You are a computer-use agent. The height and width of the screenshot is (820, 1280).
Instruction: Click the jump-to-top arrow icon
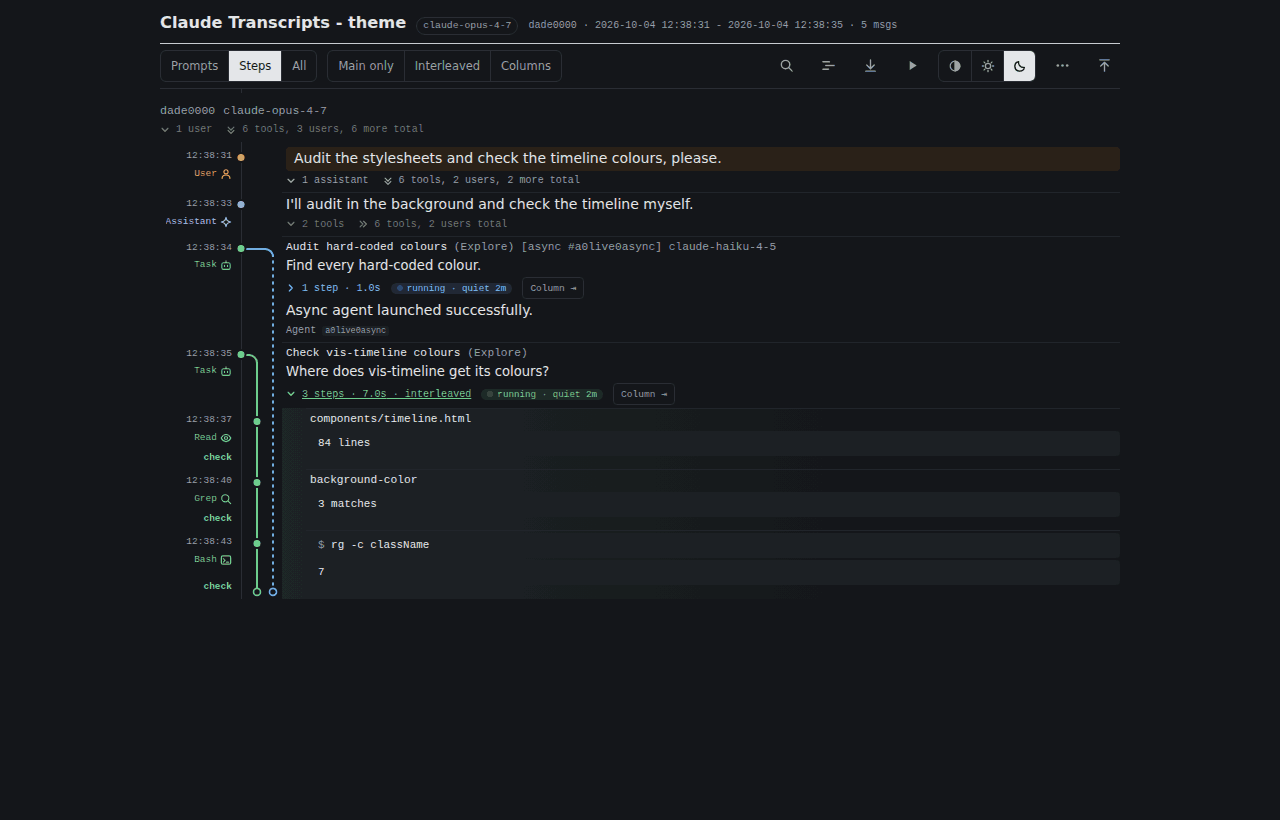[x=1104, y=66]
